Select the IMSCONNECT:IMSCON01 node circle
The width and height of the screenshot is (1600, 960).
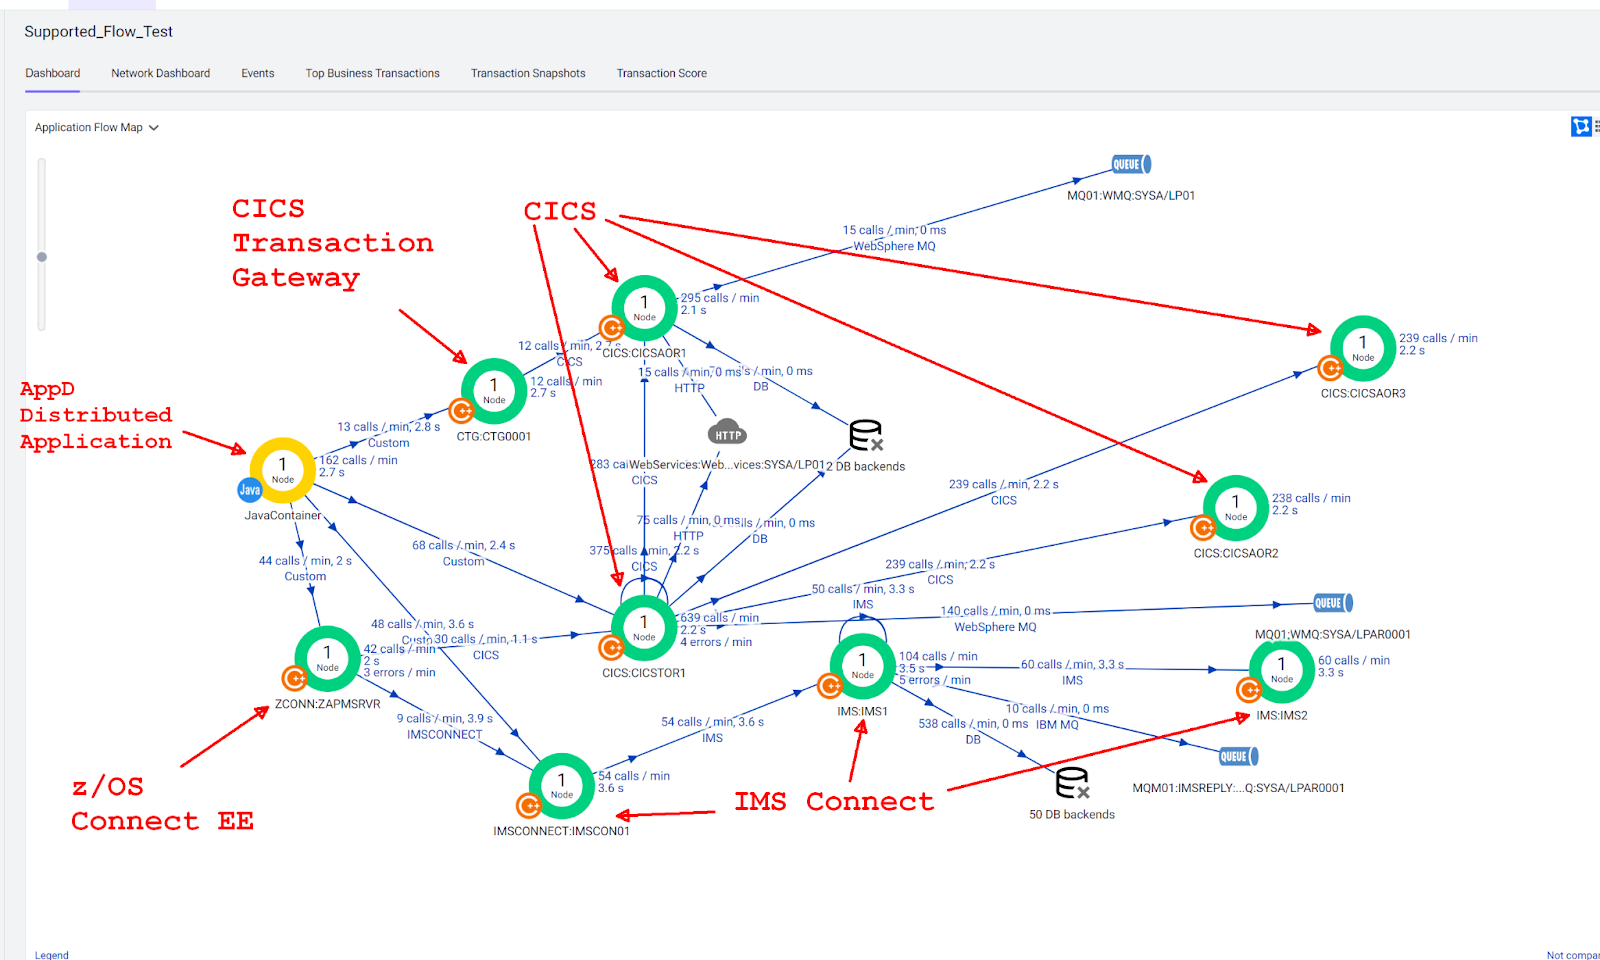click(561, 786)
